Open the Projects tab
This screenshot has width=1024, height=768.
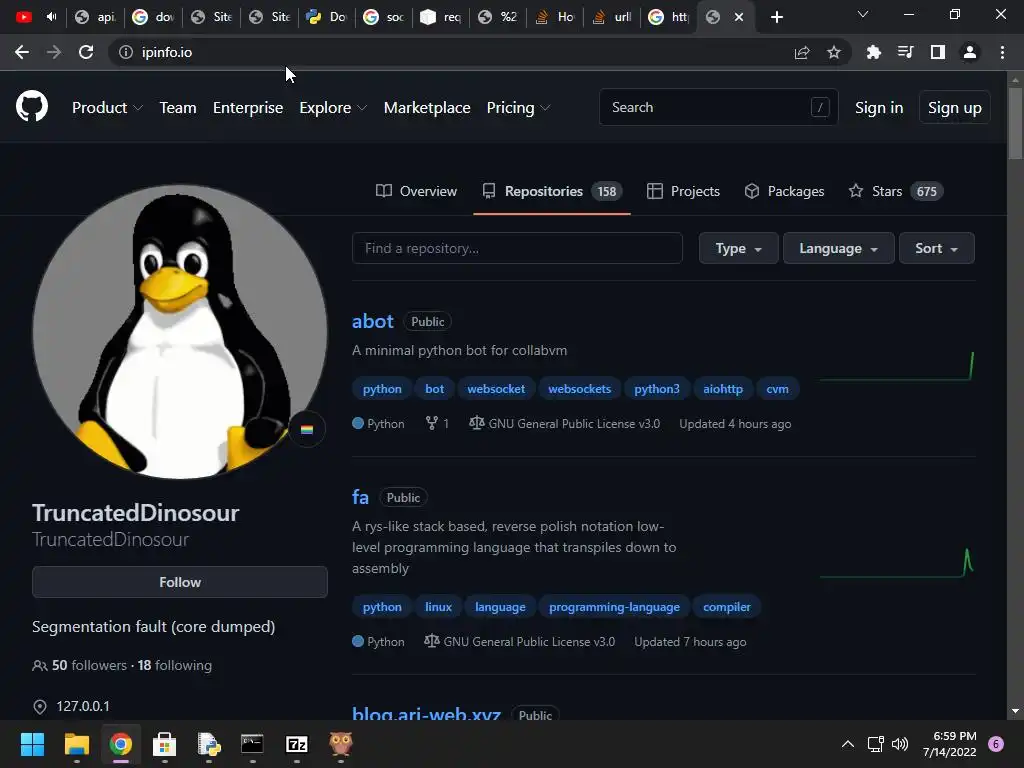point(683,191)
